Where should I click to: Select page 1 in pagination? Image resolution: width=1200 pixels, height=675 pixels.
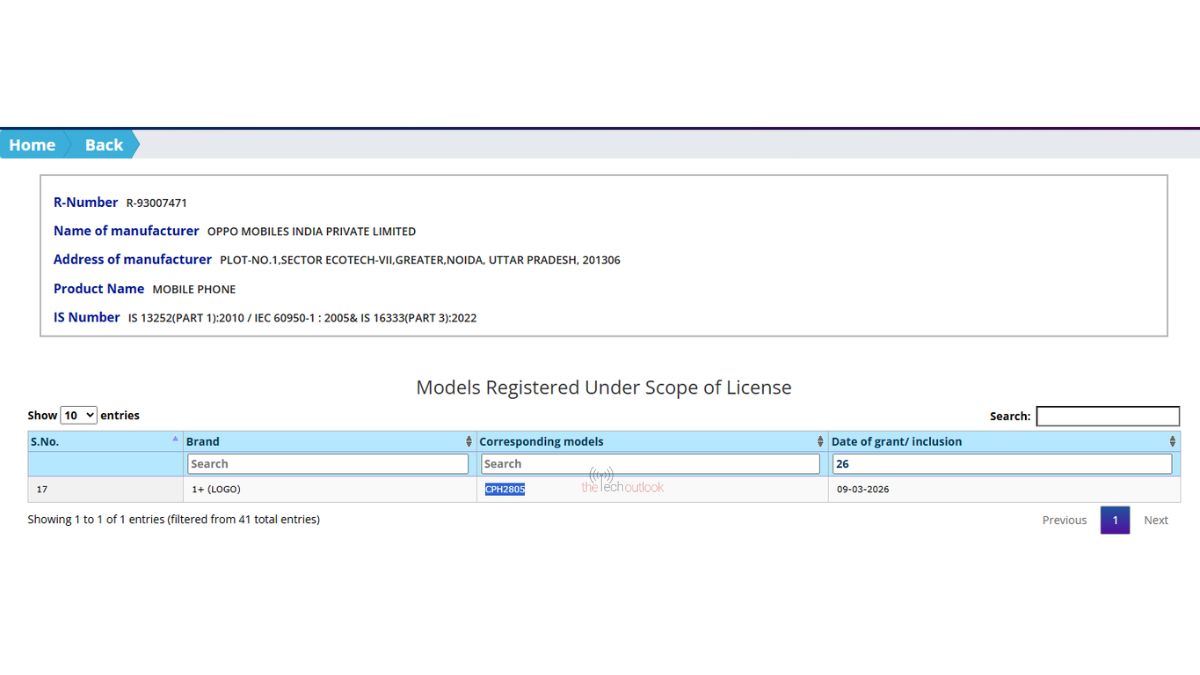pyautogui.click(x=1115, y=520)
